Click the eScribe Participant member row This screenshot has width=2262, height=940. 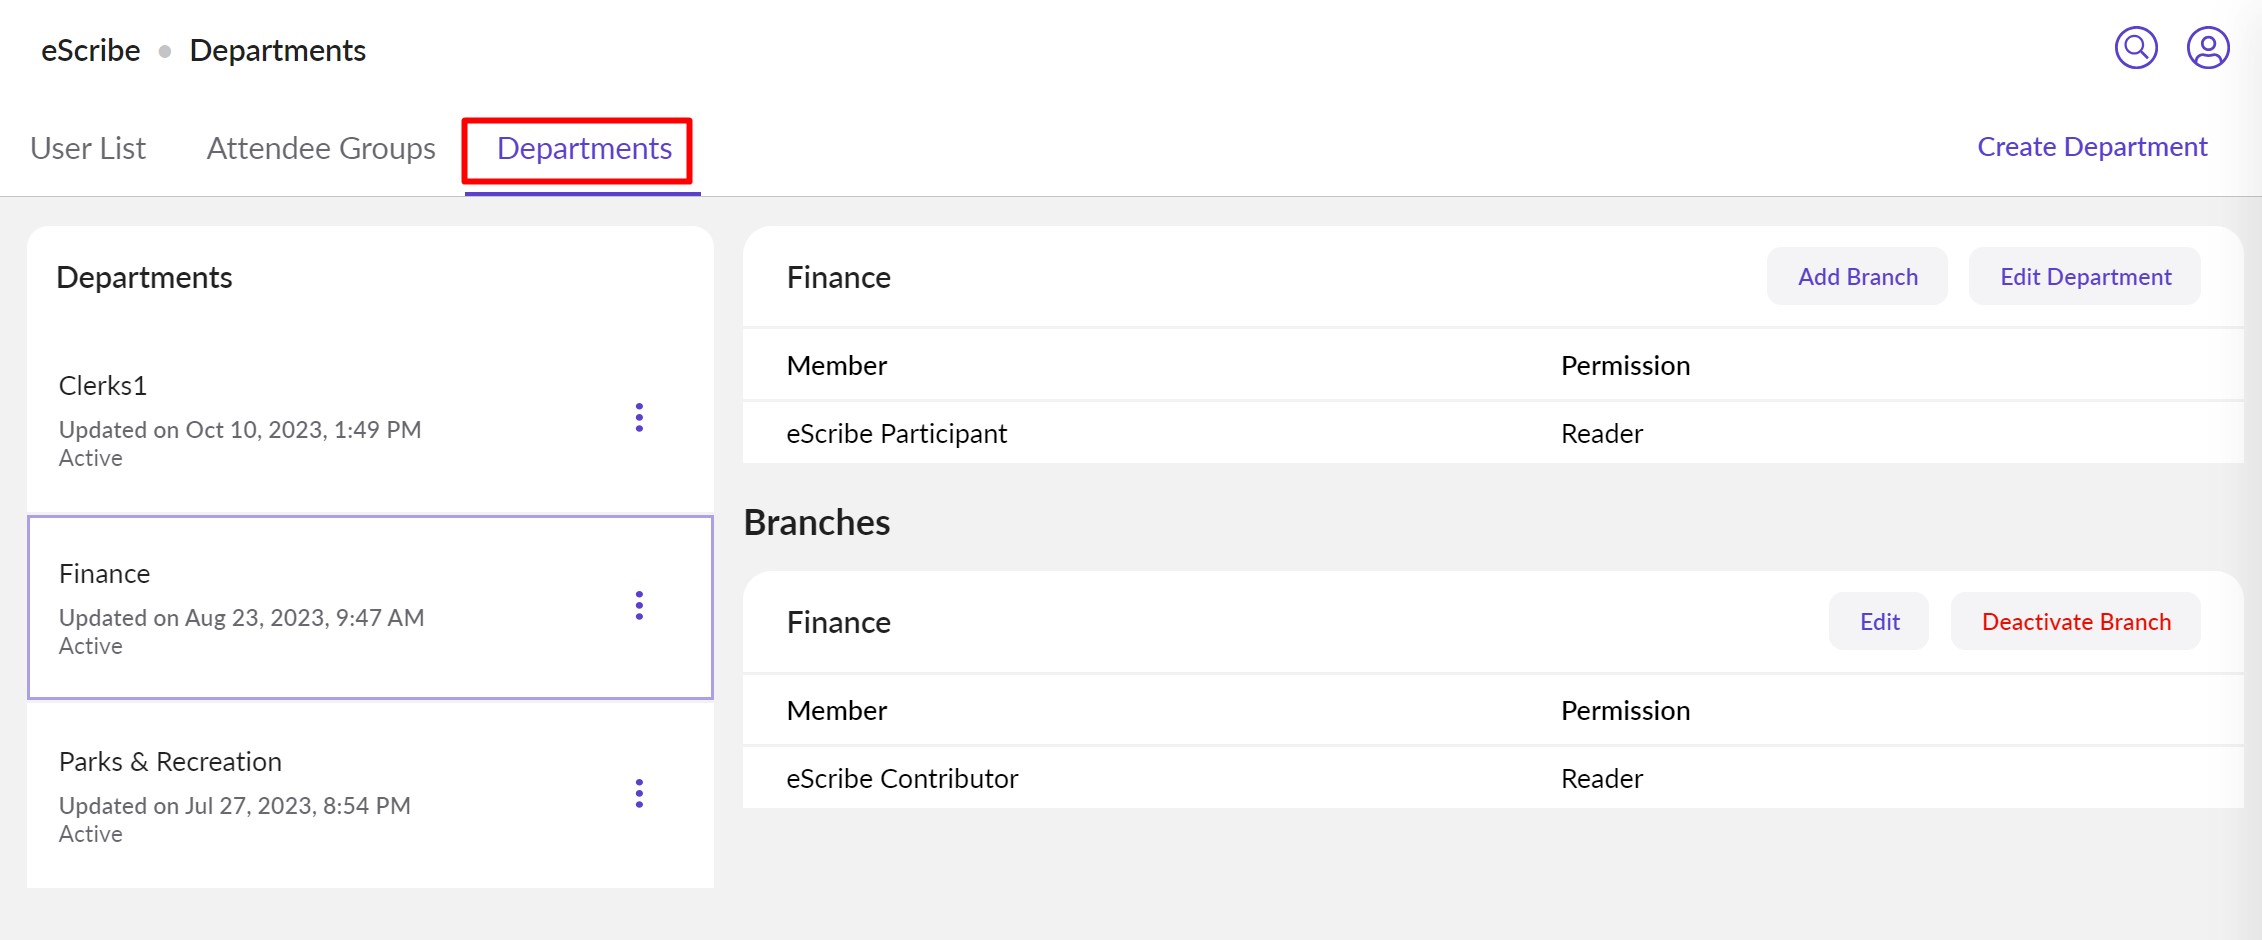click(x=897, y=434)
